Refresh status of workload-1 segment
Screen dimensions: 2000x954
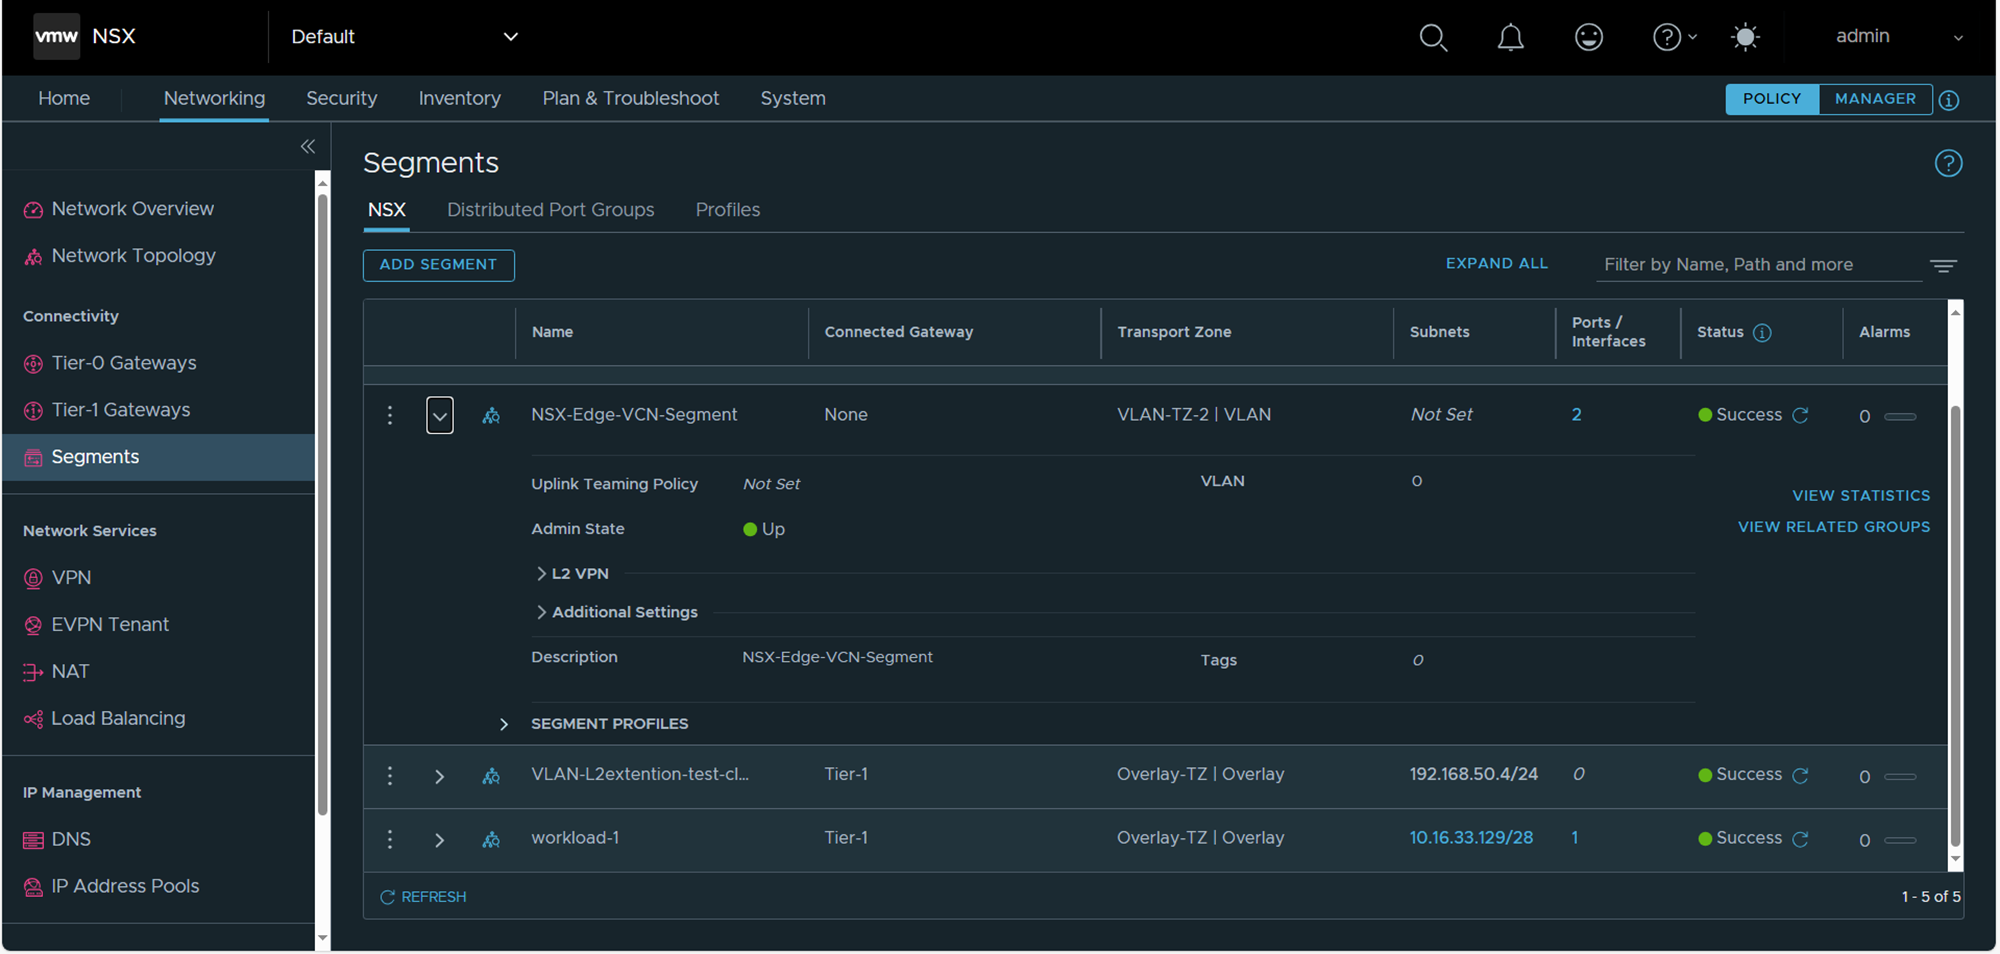pos(1800,839)
